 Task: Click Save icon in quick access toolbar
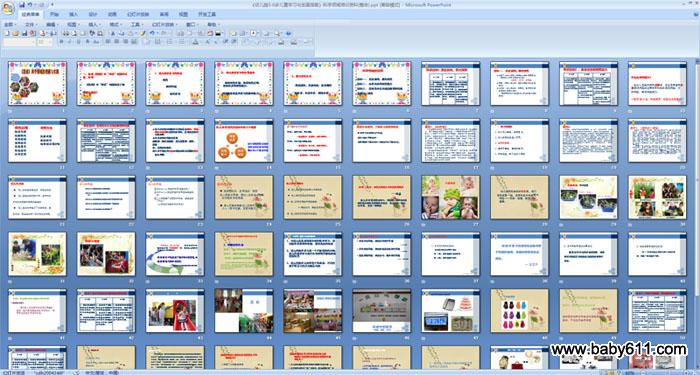(x=22, y=5)
